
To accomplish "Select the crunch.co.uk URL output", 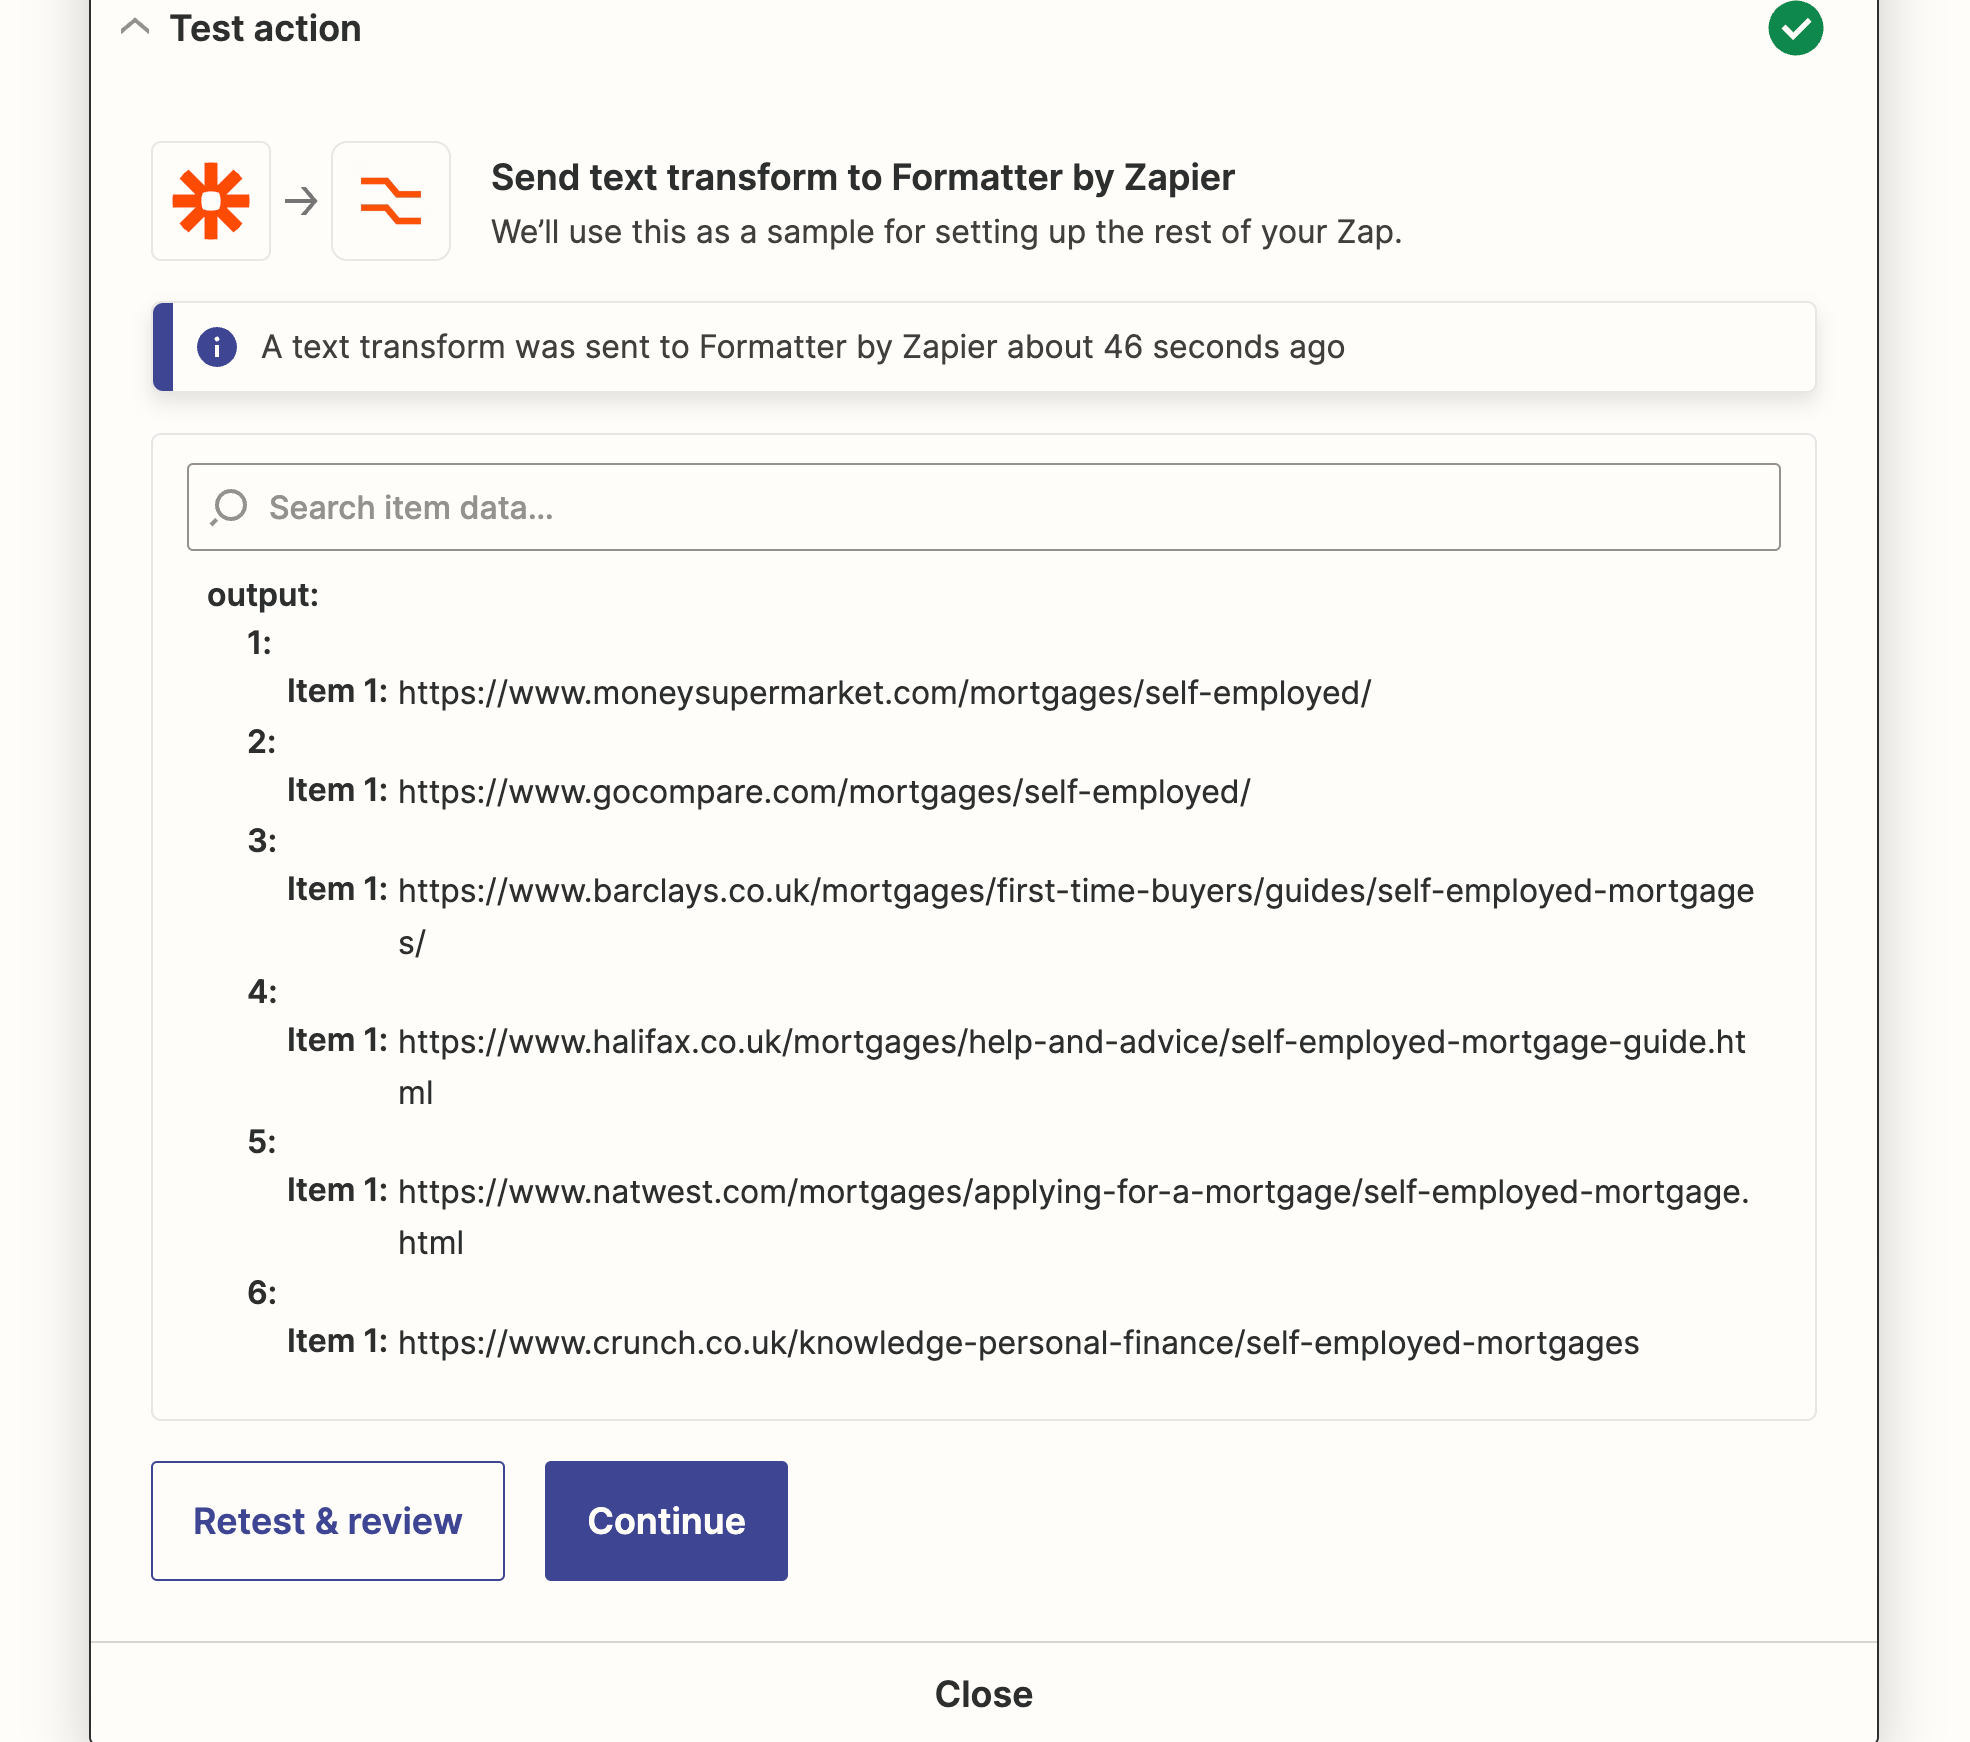I will (1019, 1342).
